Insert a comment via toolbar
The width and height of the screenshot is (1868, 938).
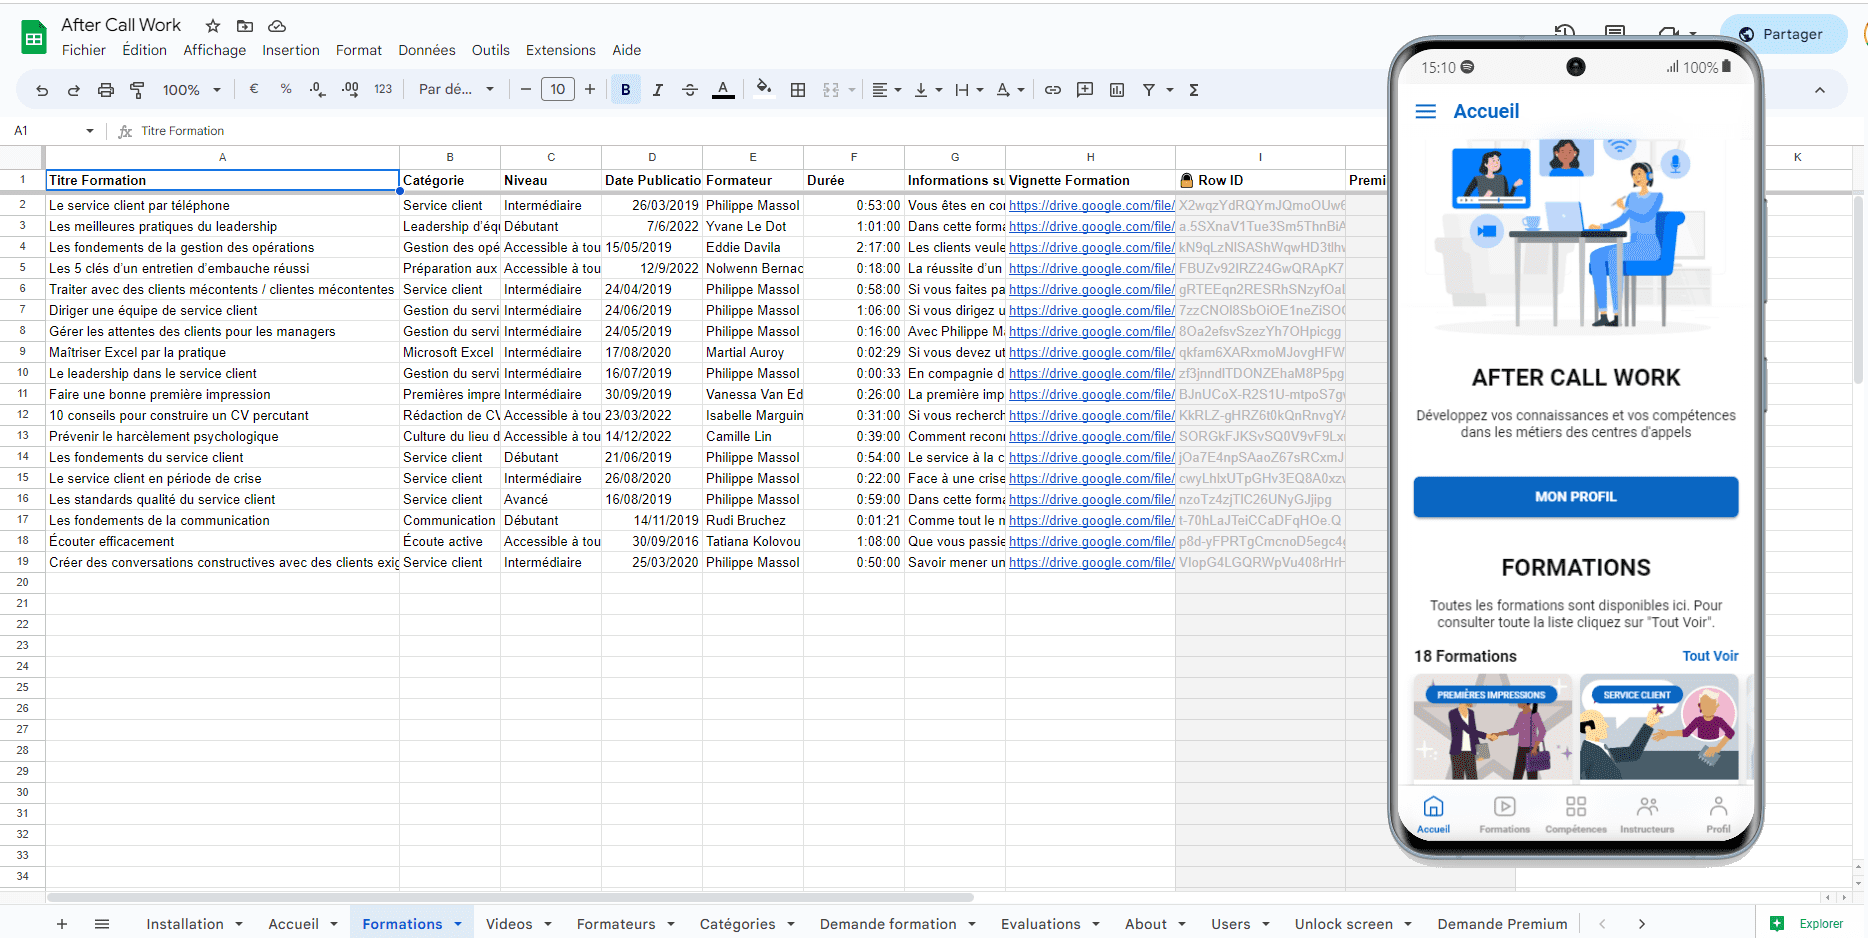(1084, 89)
